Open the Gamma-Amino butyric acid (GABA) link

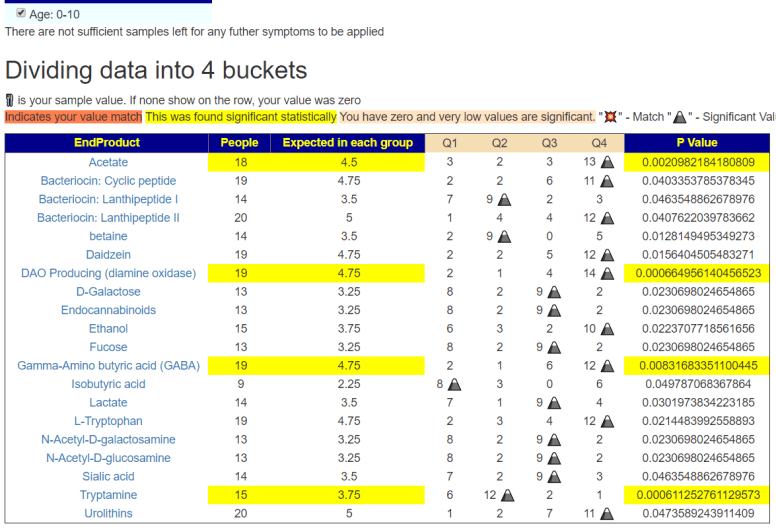point(108,366)
